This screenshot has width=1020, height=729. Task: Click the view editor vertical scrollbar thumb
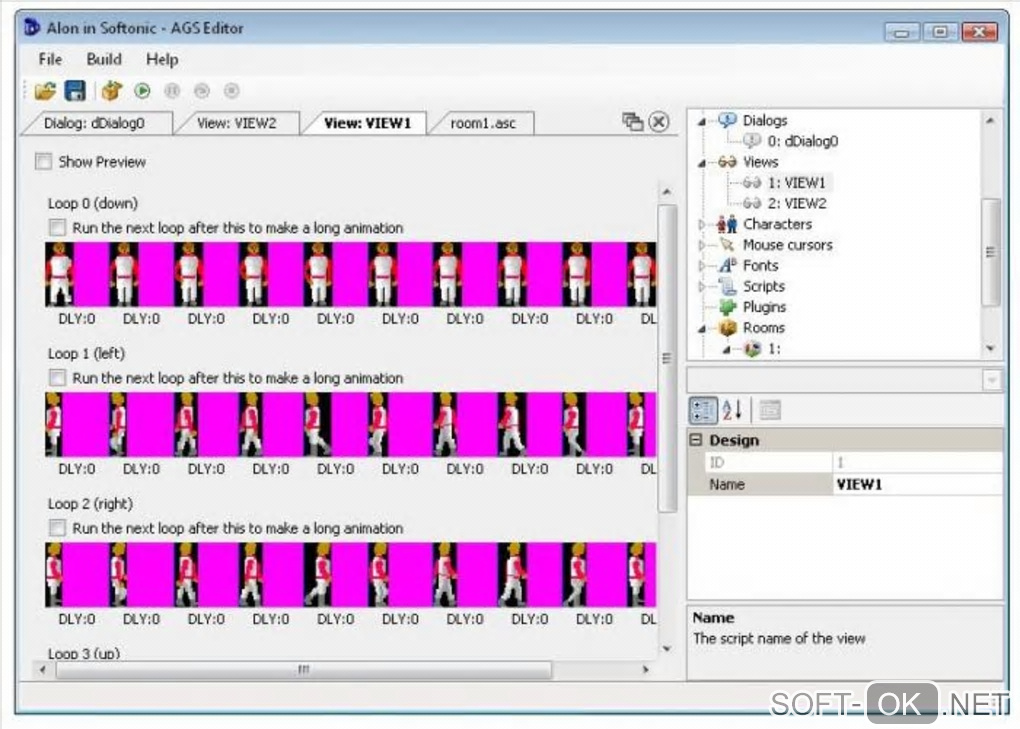click(667, 358)
